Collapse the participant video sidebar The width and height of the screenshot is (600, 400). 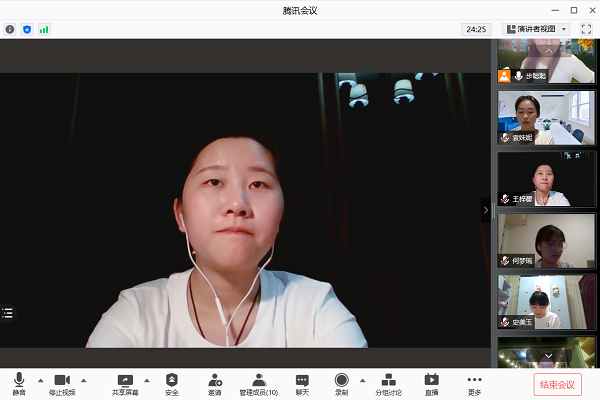486,210
